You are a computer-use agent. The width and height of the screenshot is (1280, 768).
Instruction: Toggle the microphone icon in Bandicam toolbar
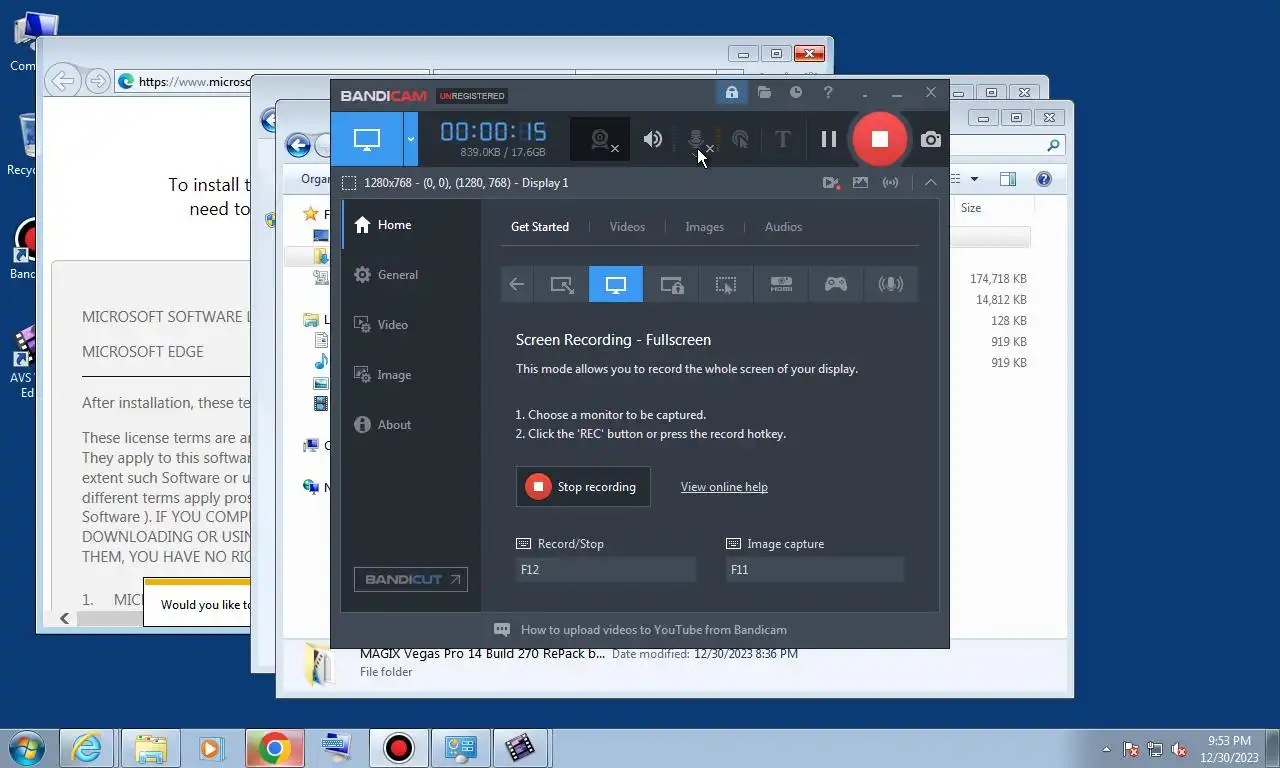(697, 139)
